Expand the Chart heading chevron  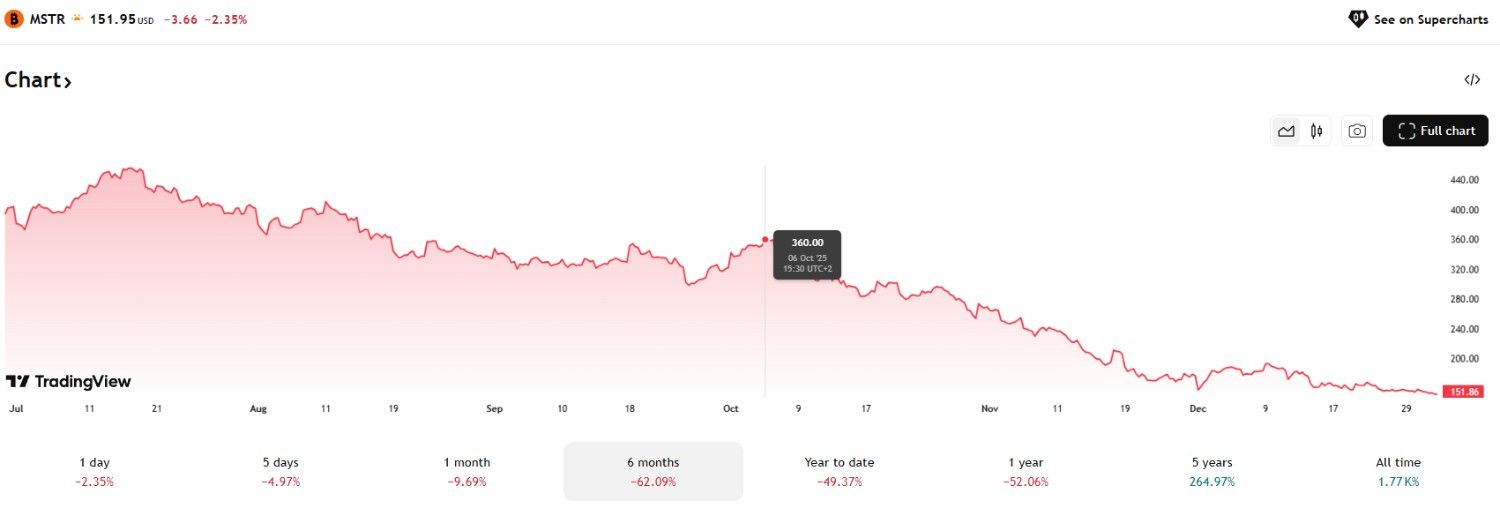[68, 82]
